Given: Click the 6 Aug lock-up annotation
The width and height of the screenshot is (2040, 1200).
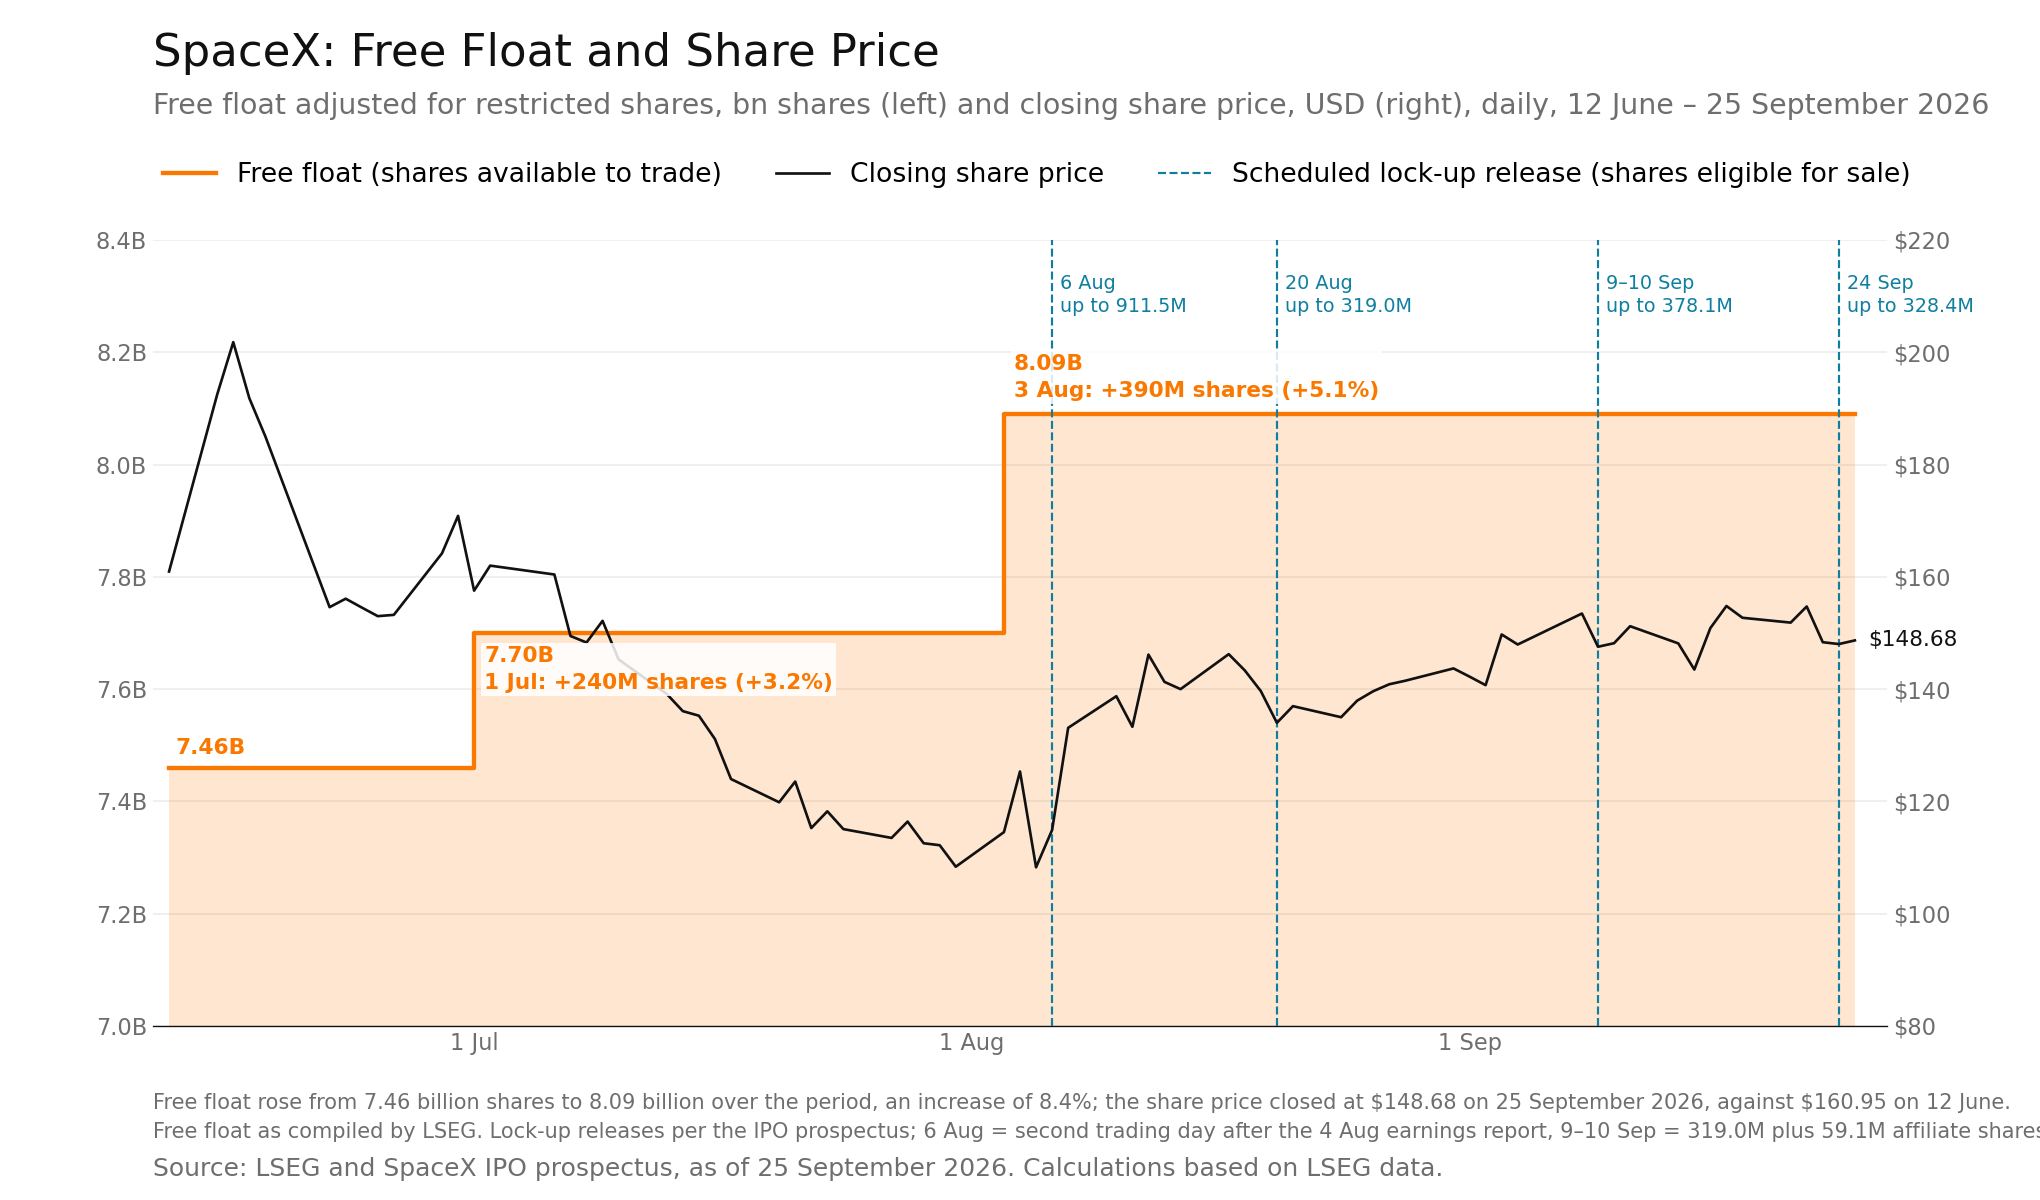Looking at the screenshot, I should pyautogui.click(x=1123, y=294).
